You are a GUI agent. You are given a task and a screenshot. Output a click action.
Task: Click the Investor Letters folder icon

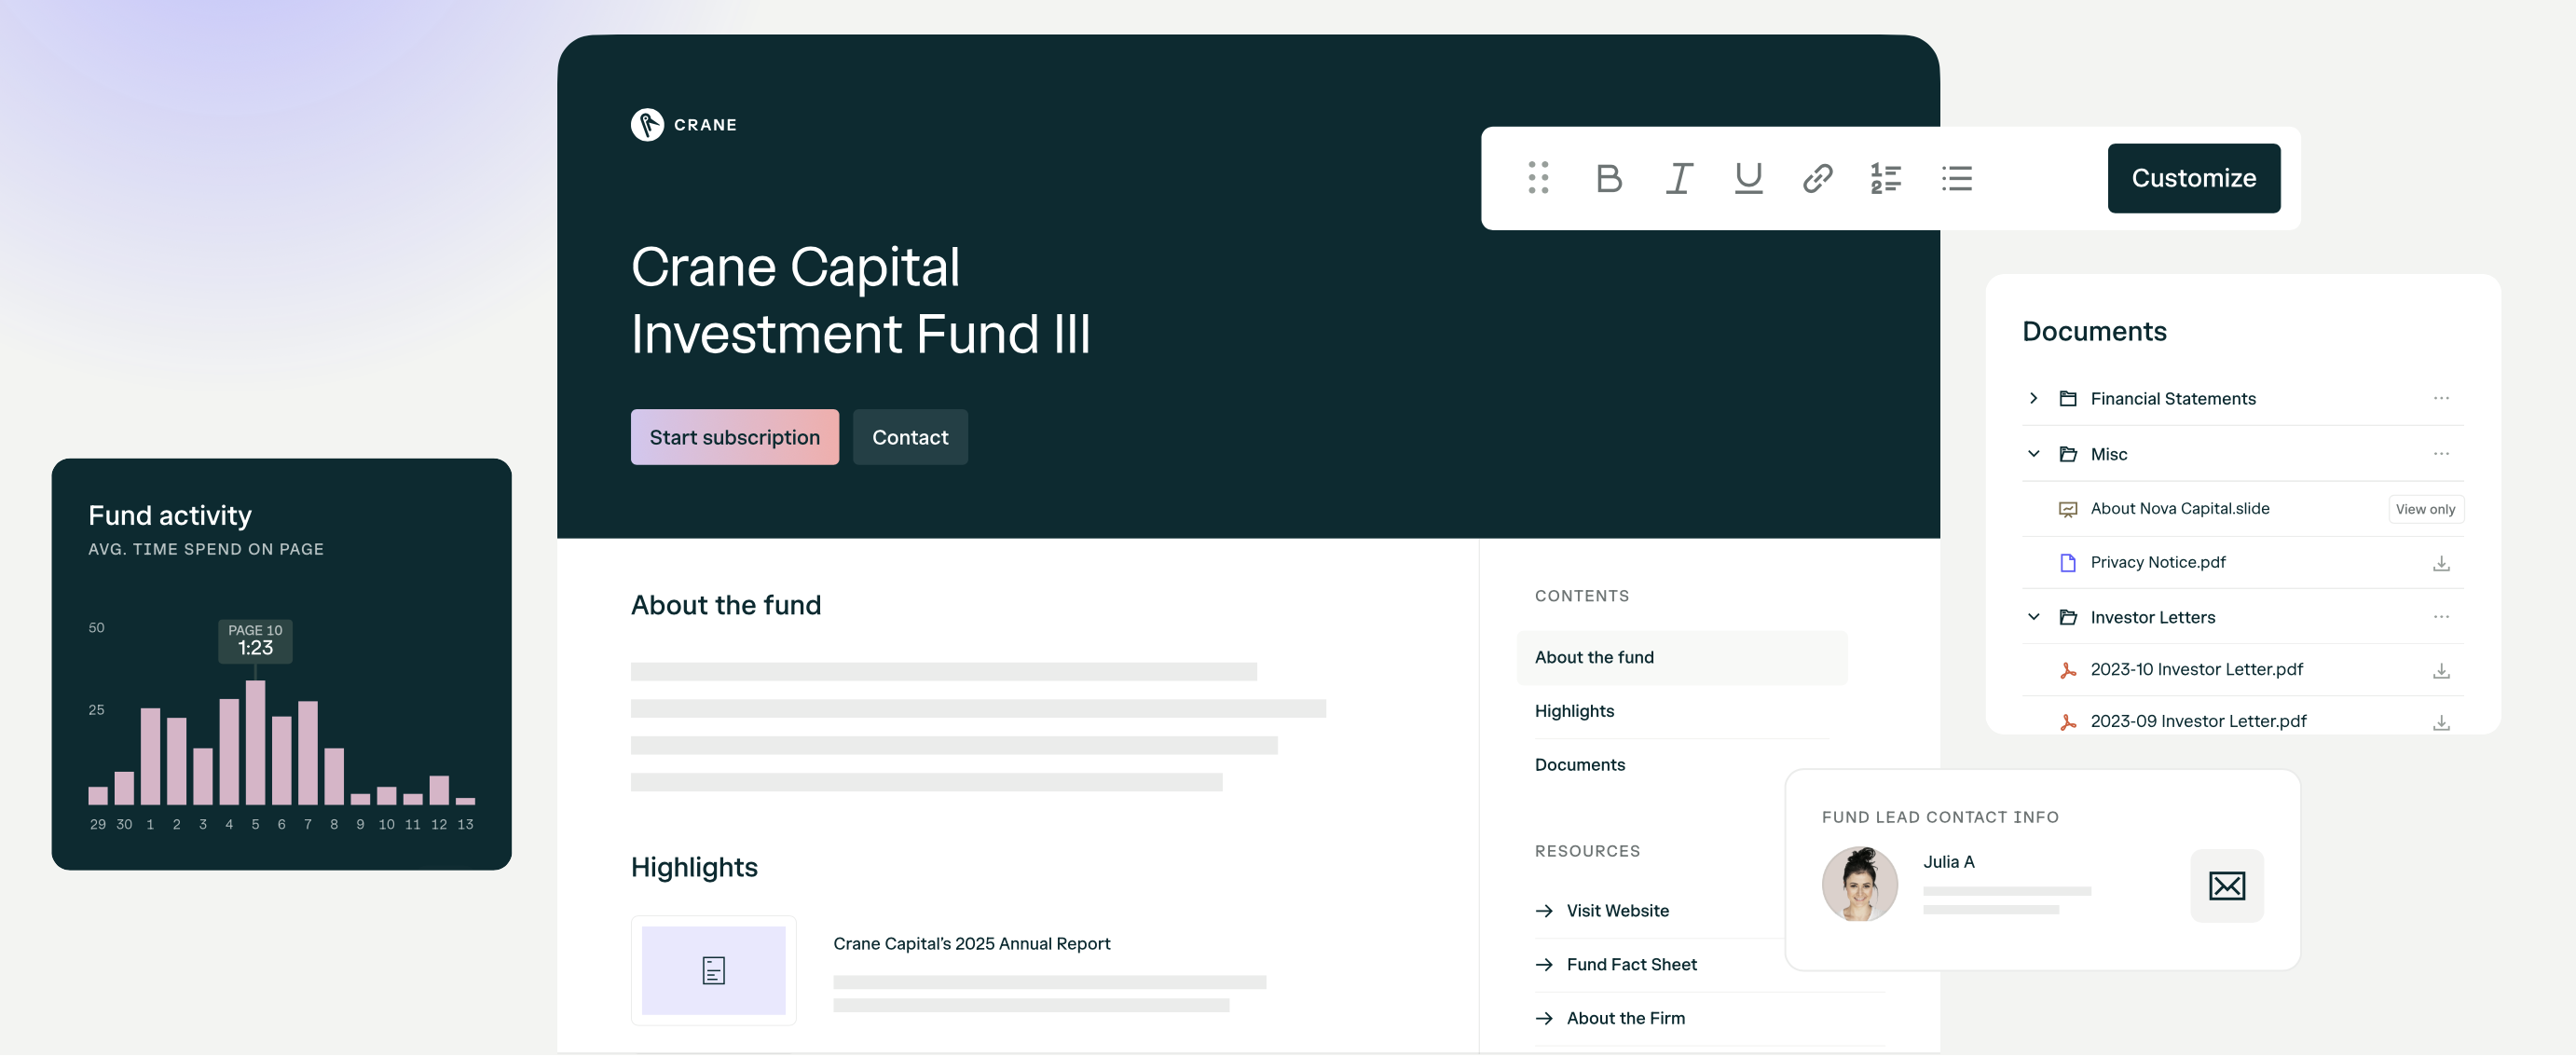(2067, 617)
